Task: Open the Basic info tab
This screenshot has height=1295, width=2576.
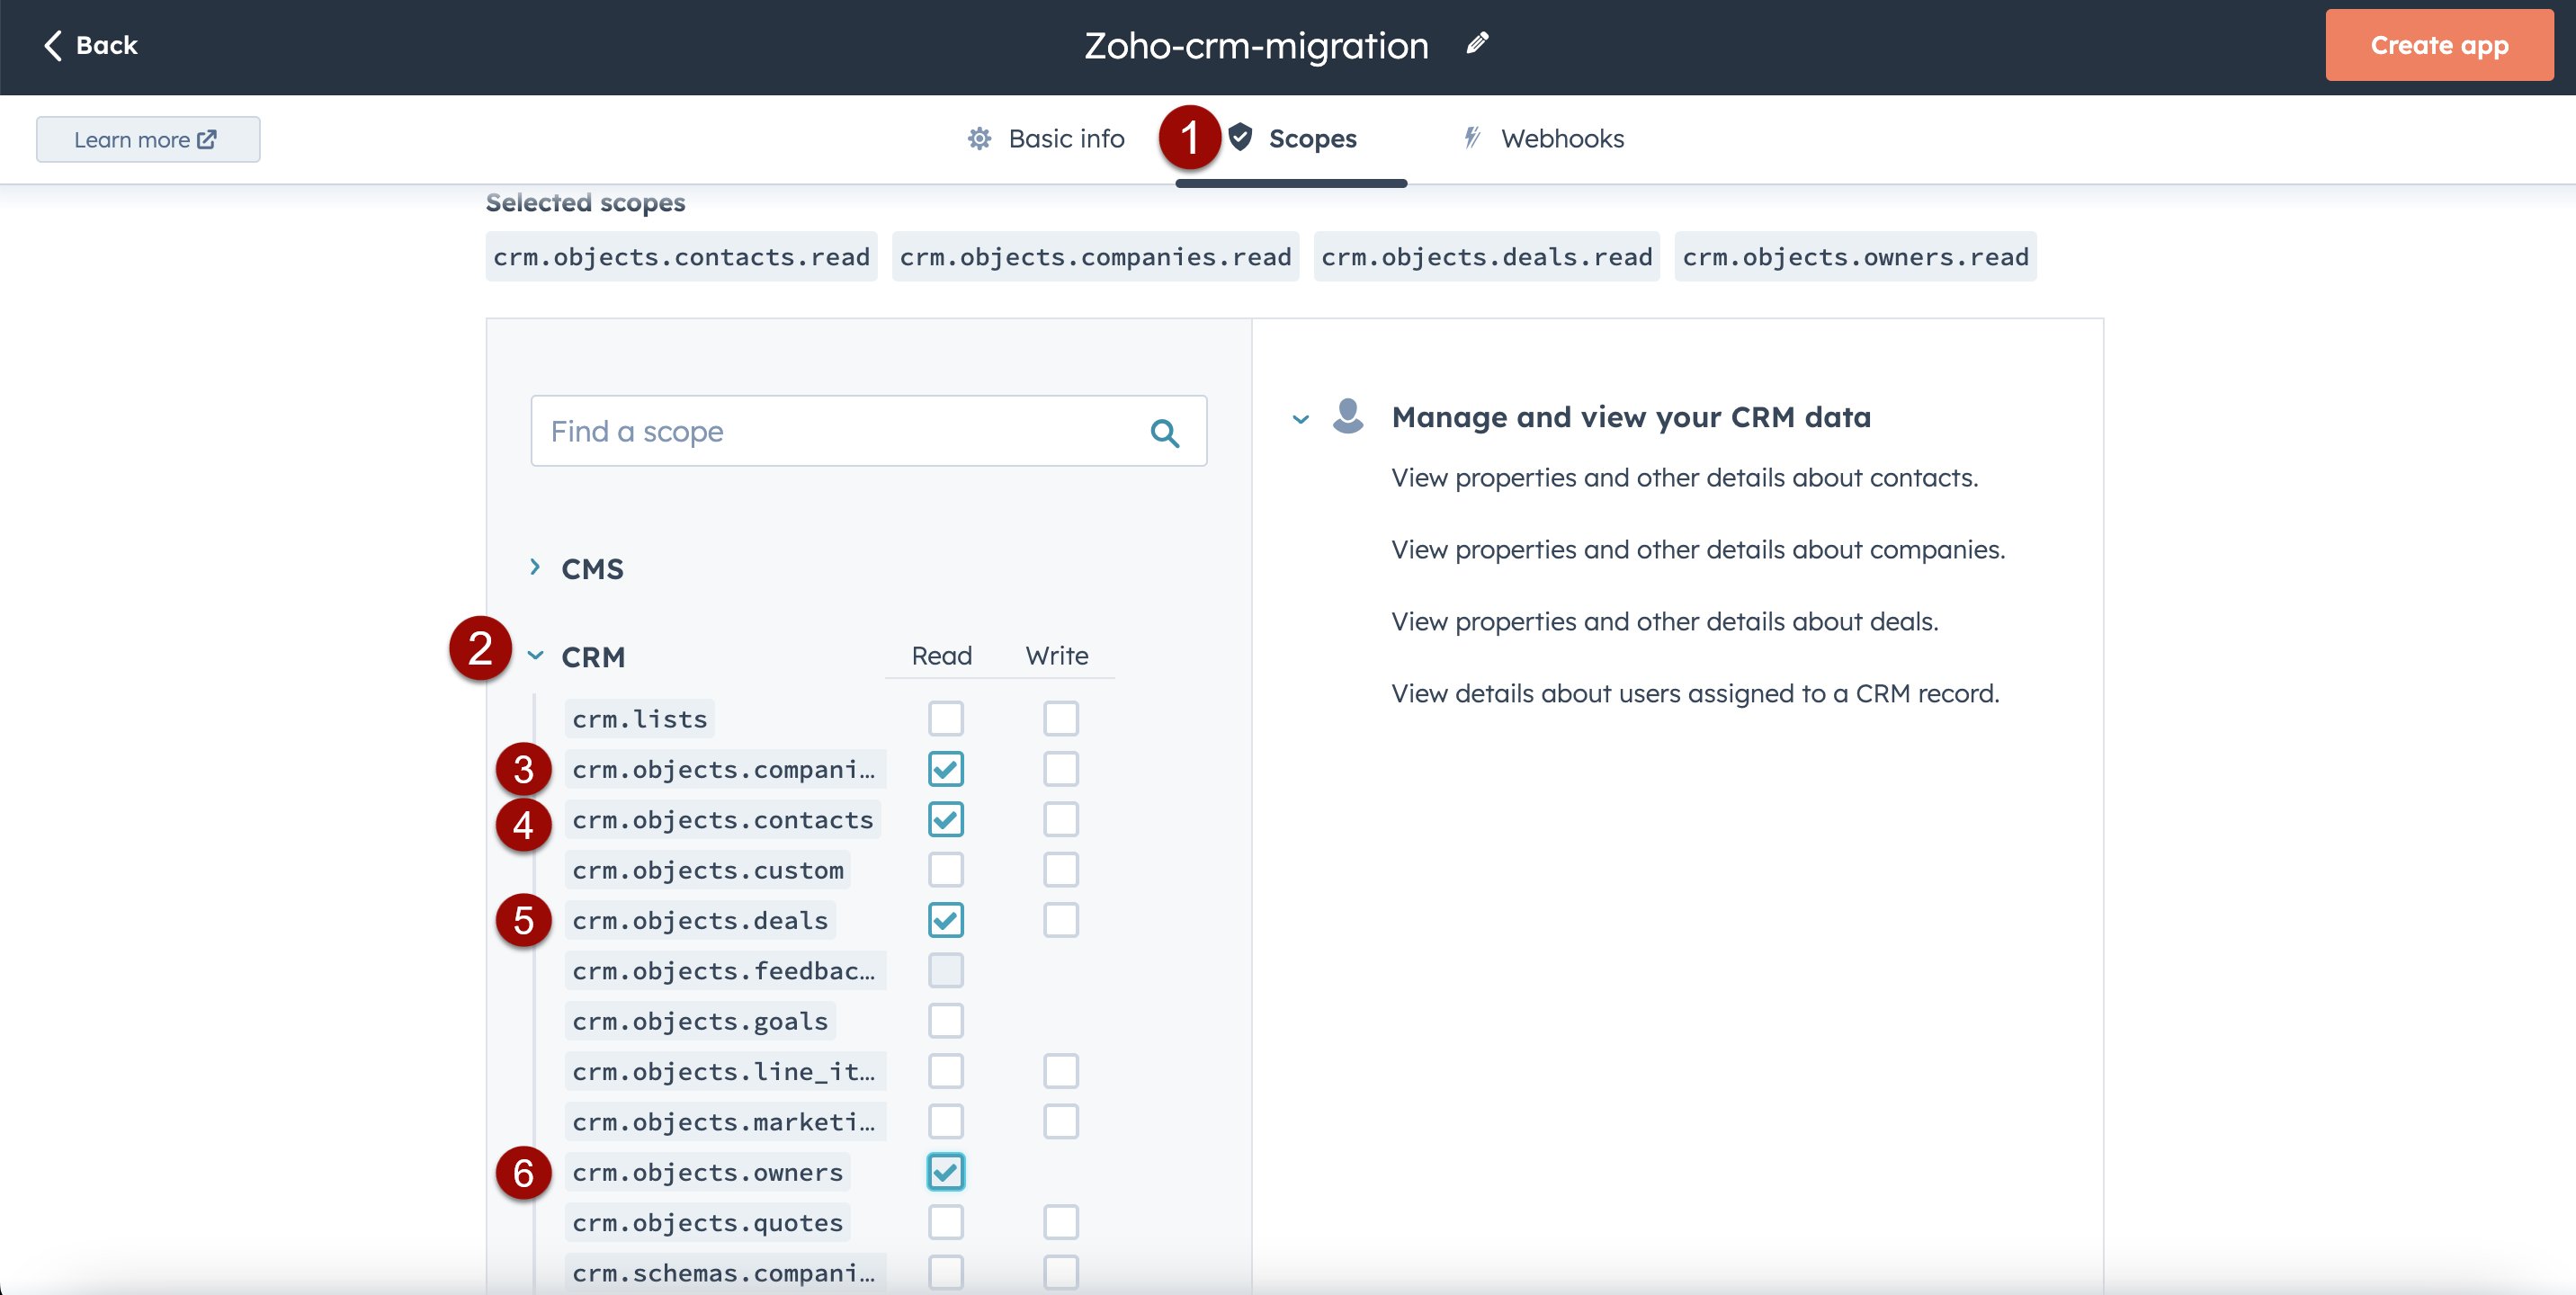Action: 1065,139
